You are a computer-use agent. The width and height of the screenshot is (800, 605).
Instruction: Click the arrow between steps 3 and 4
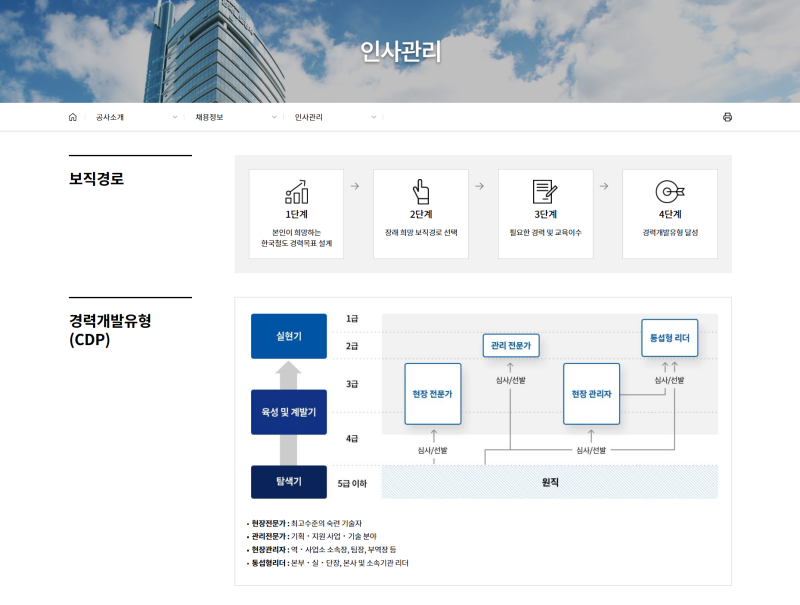[x=603, y=186]
